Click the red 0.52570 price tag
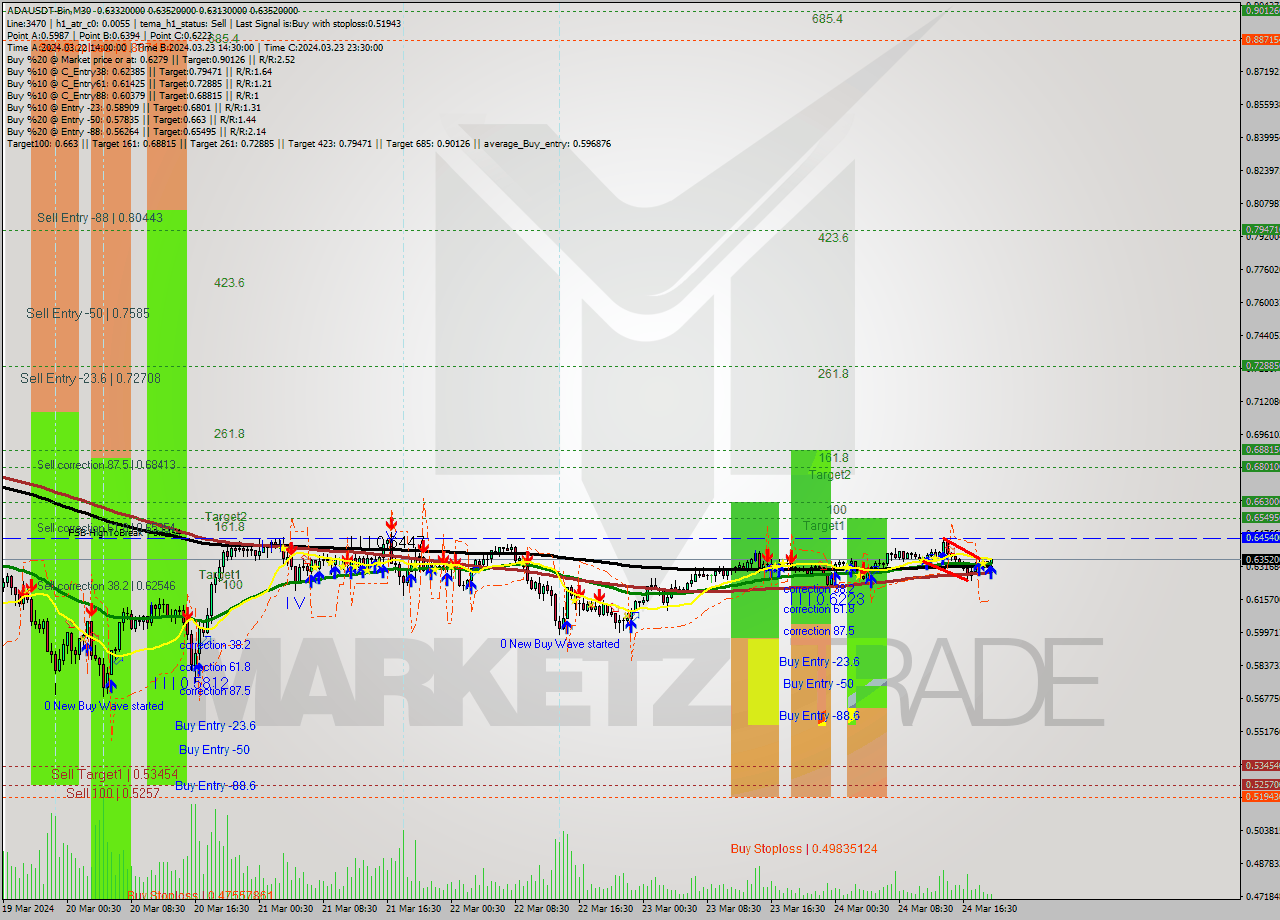This screenshot has width=1280, height=920. click(x=1260, y=784)
